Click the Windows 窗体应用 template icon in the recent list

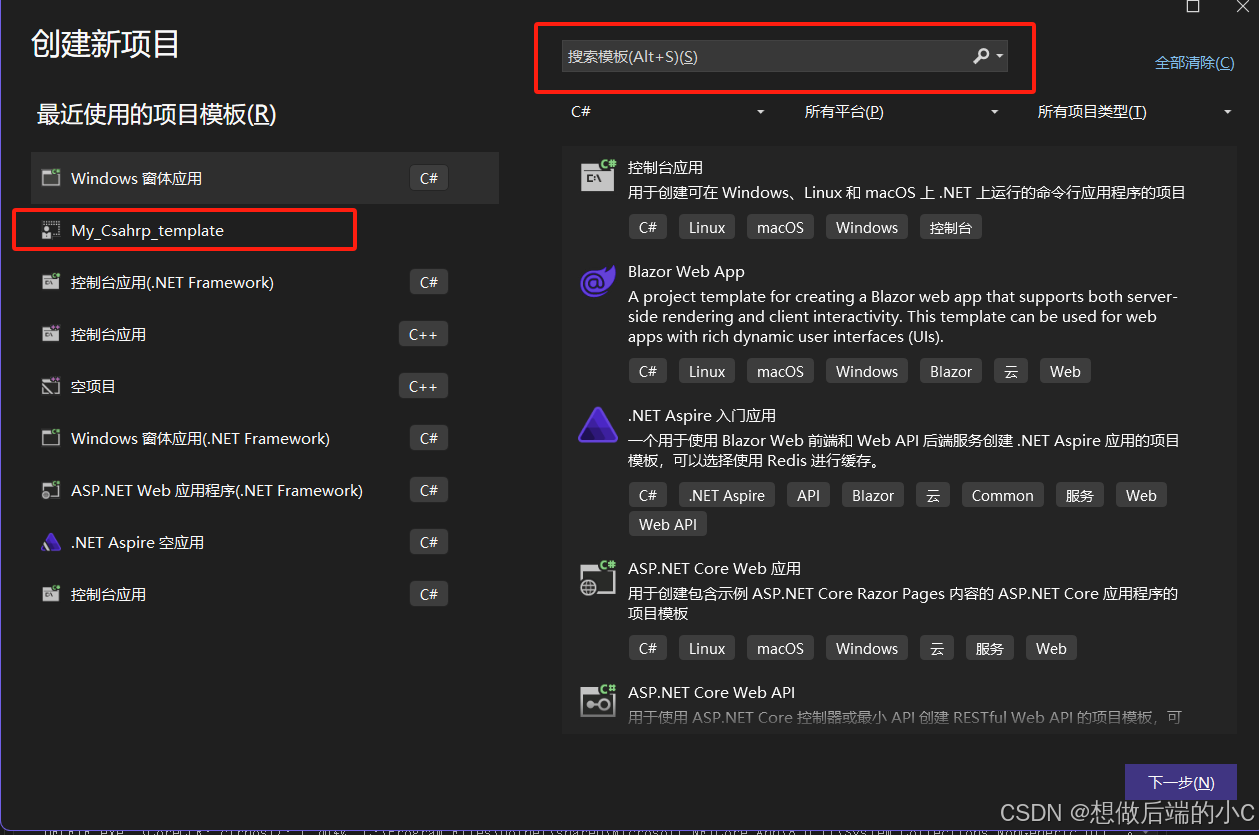[51, 178]
